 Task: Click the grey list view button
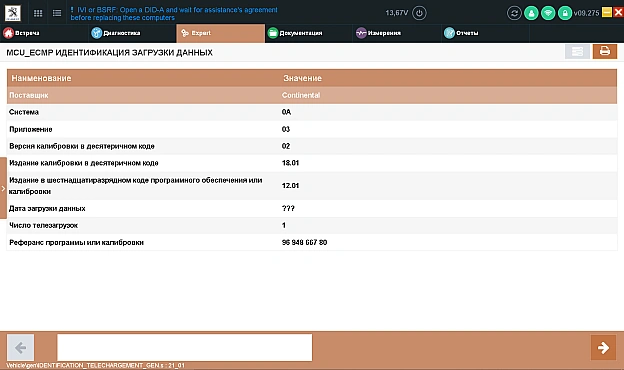pos(577,51)
